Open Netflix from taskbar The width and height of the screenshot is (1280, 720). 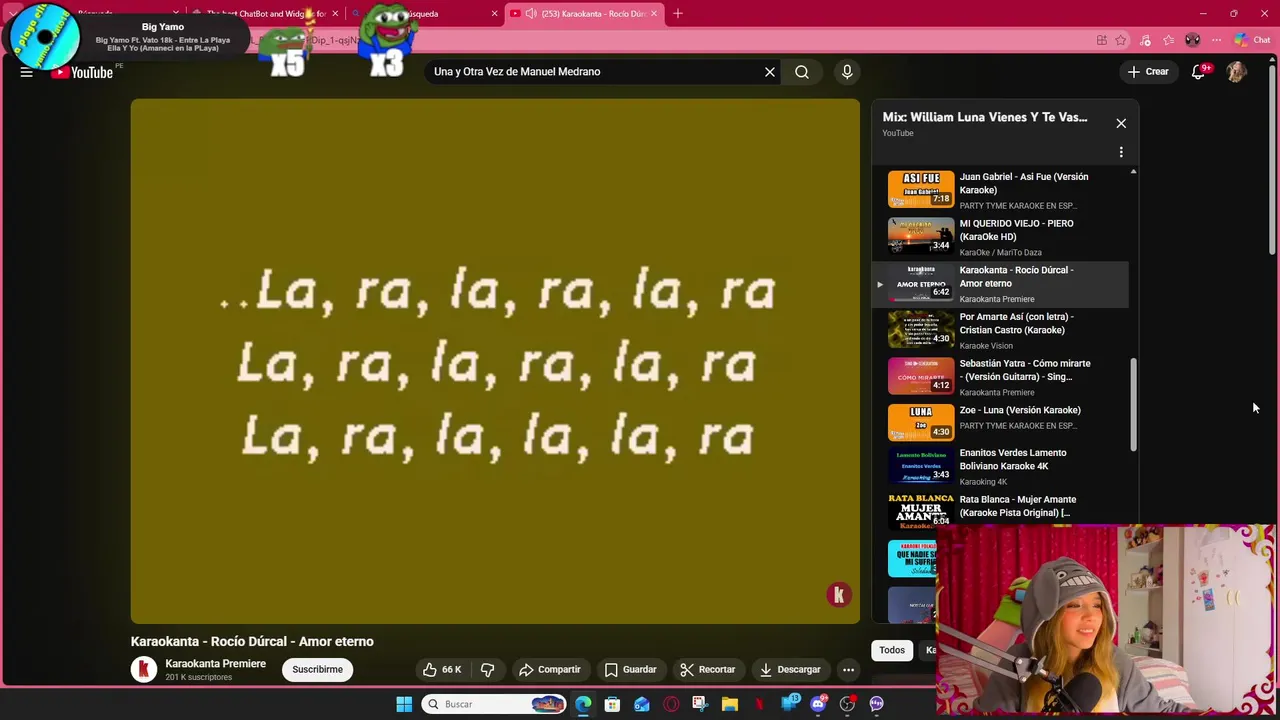click(759, 704)
